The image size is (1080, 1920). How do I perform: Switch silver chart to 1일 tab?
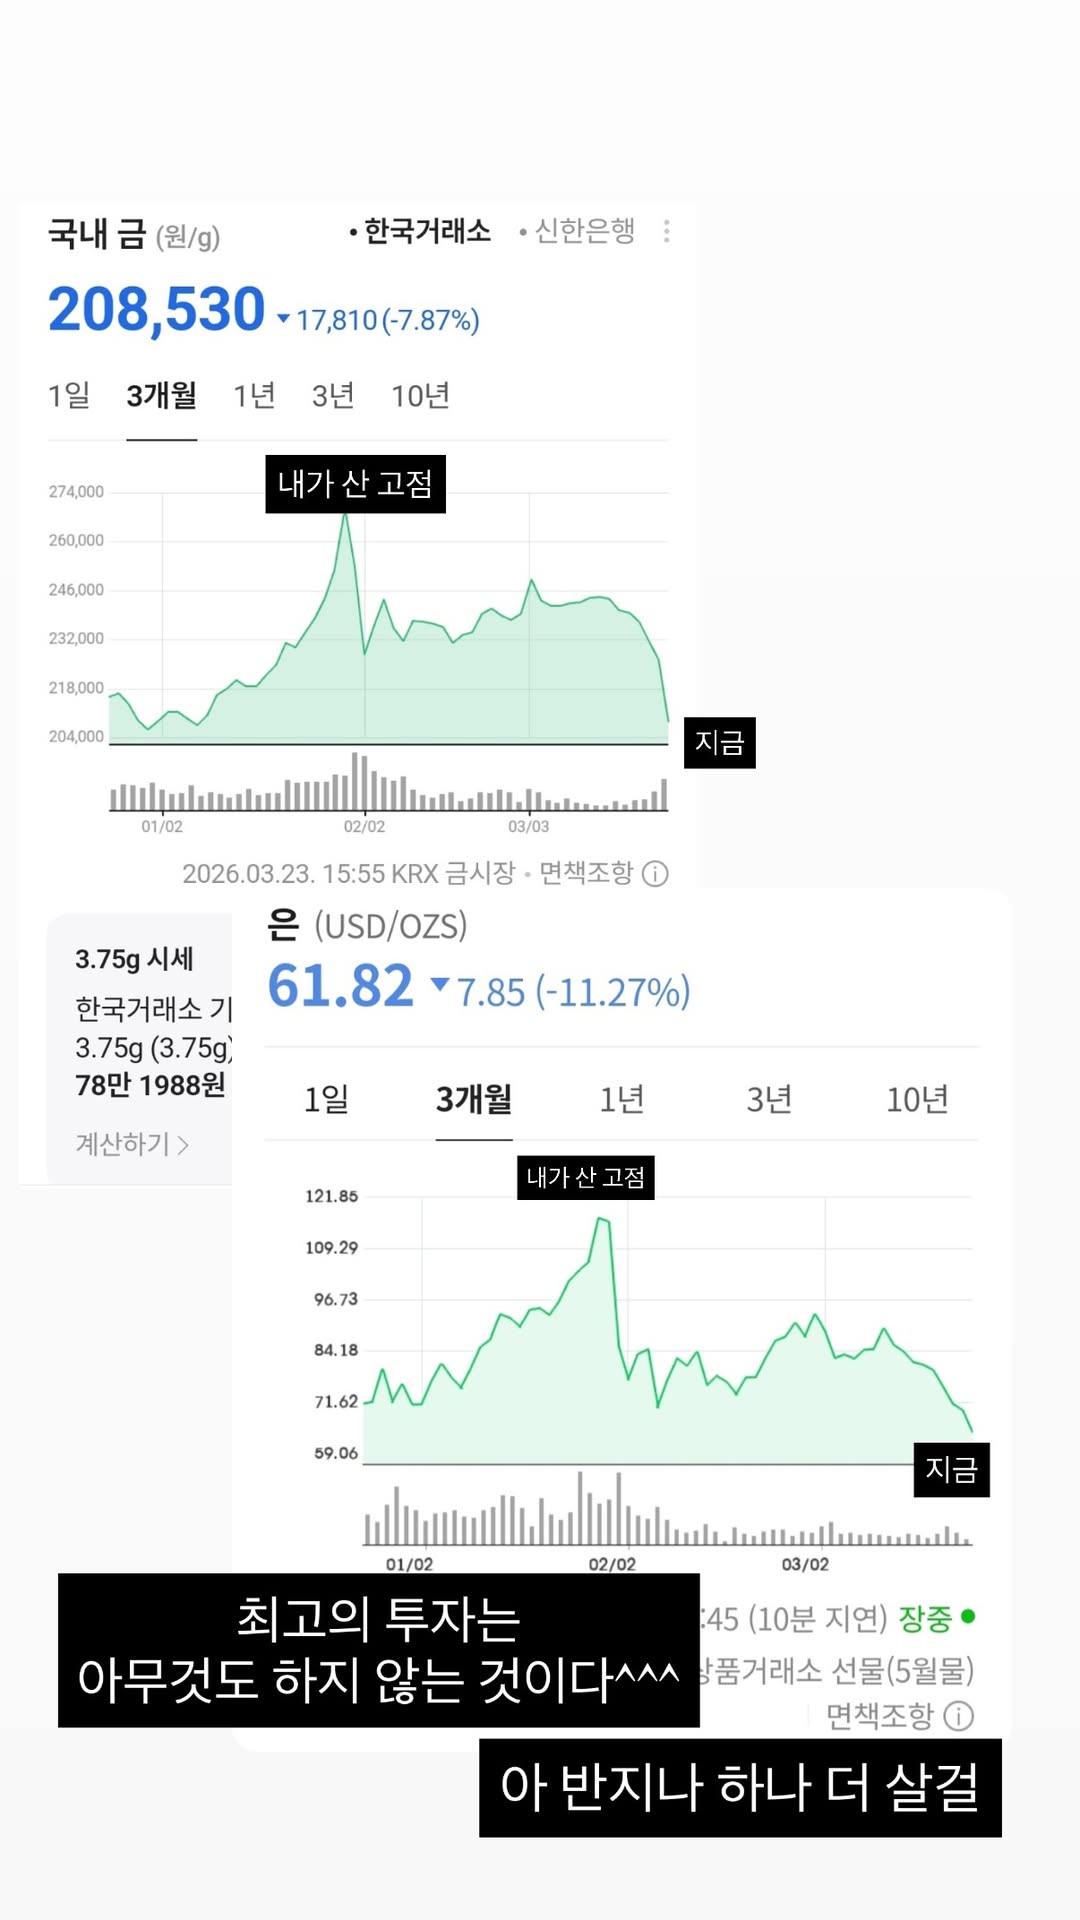(x=326, y=1100)
